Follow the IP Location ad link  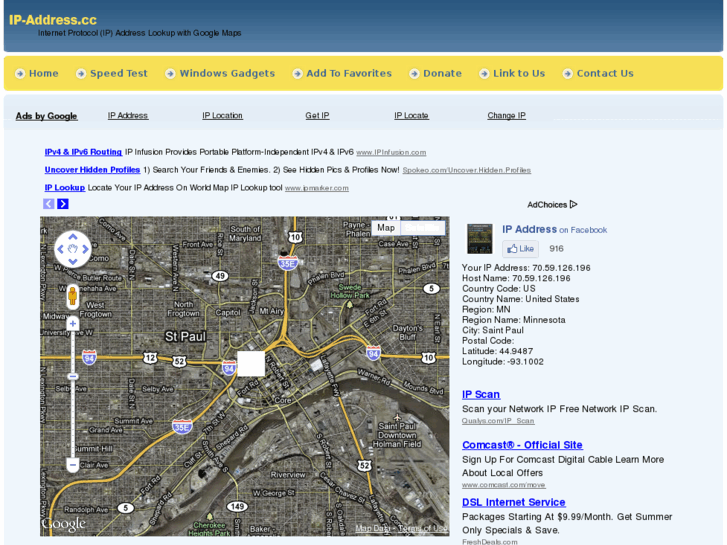(x=222, y=115)
